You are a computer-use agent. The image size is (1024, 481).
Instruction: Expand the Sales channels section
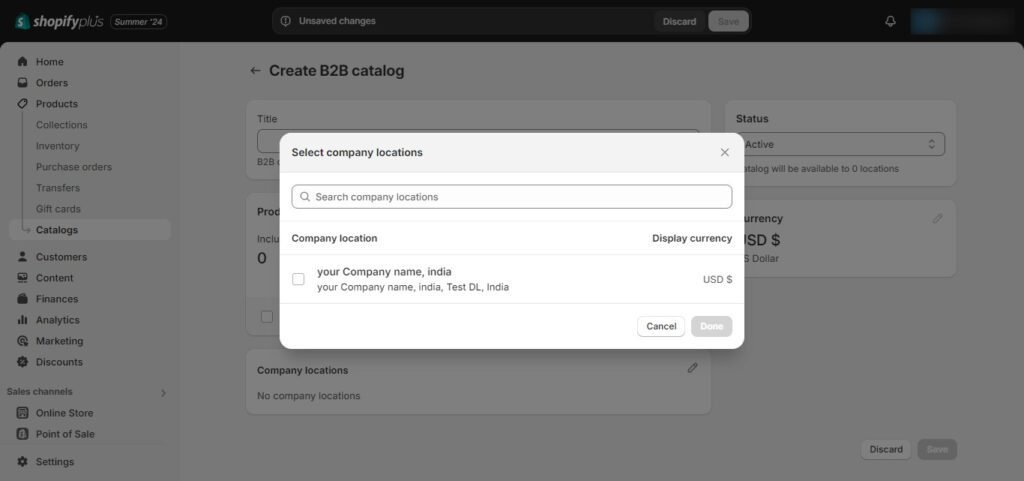(163, 393)
